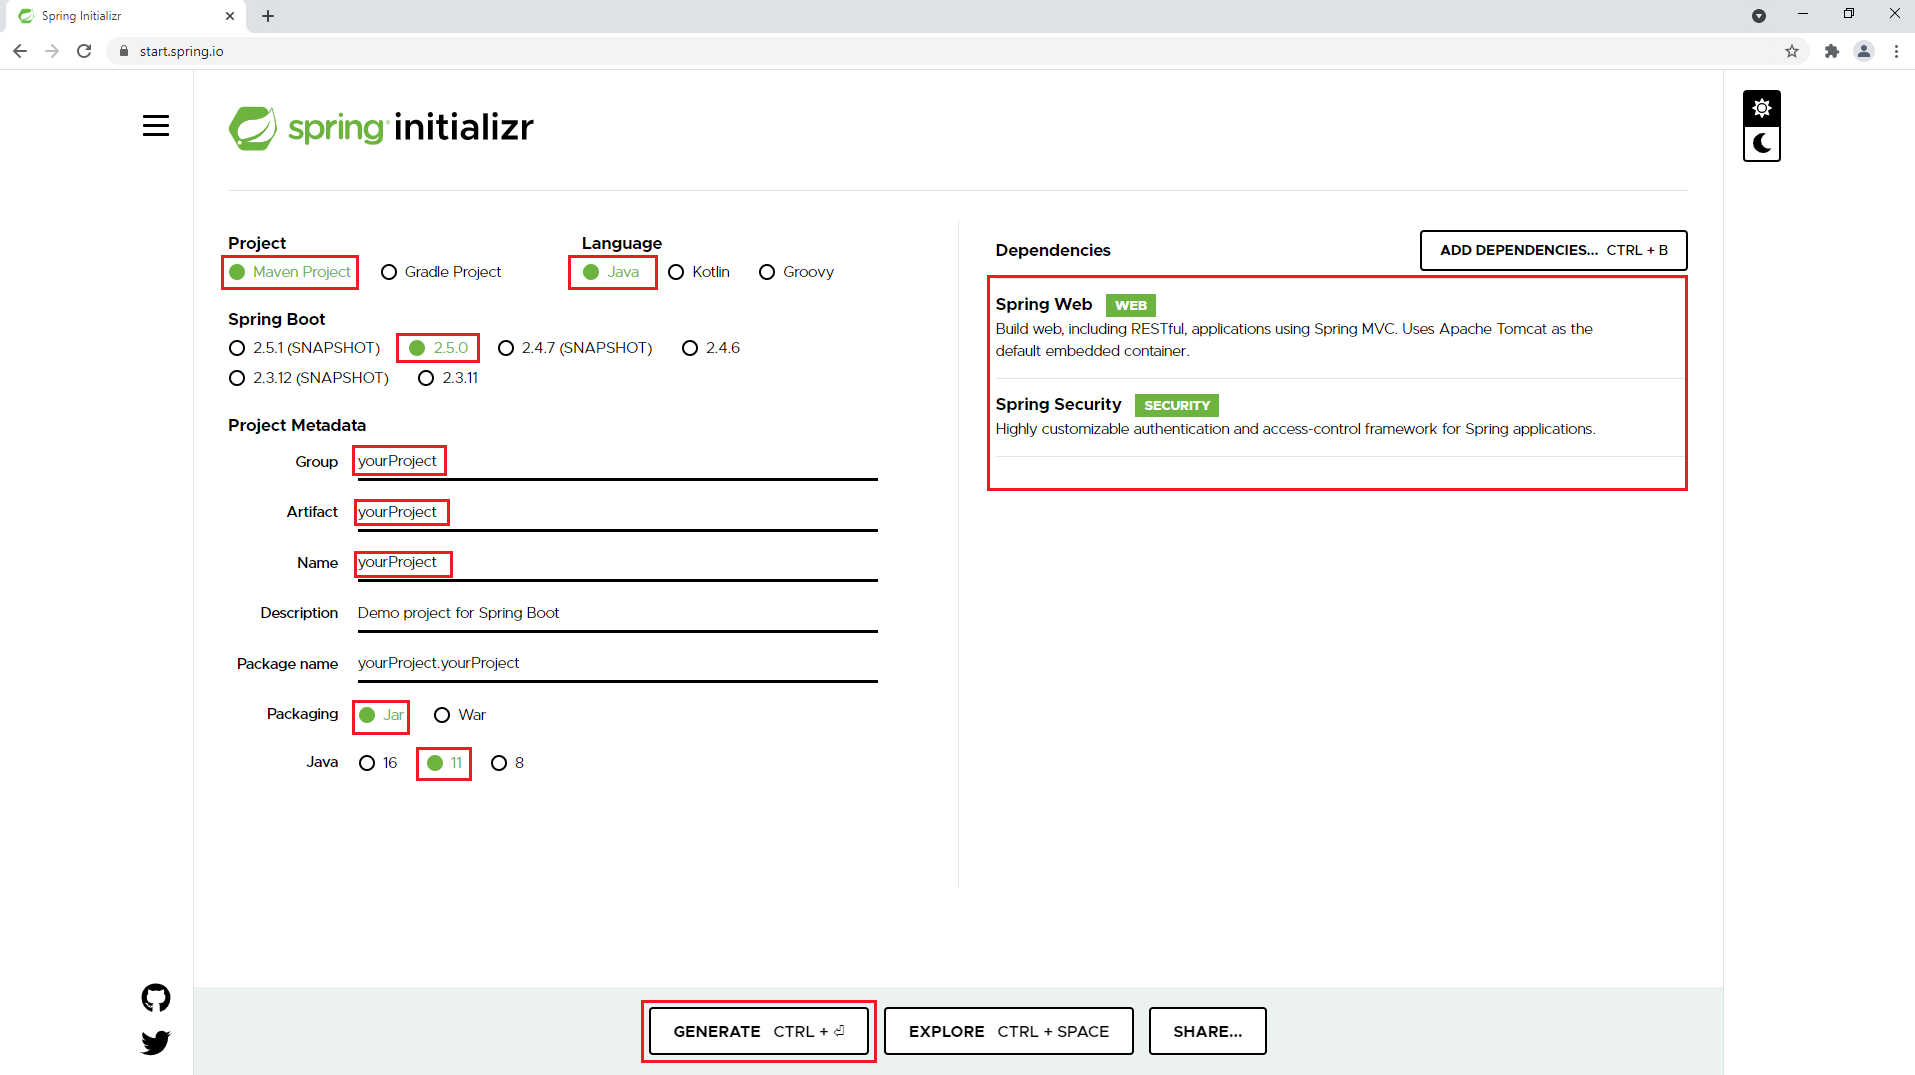The height and width of the screenshot is (1075, 1915).
Task: Open the Twitter link icon
Action: 156,1042
